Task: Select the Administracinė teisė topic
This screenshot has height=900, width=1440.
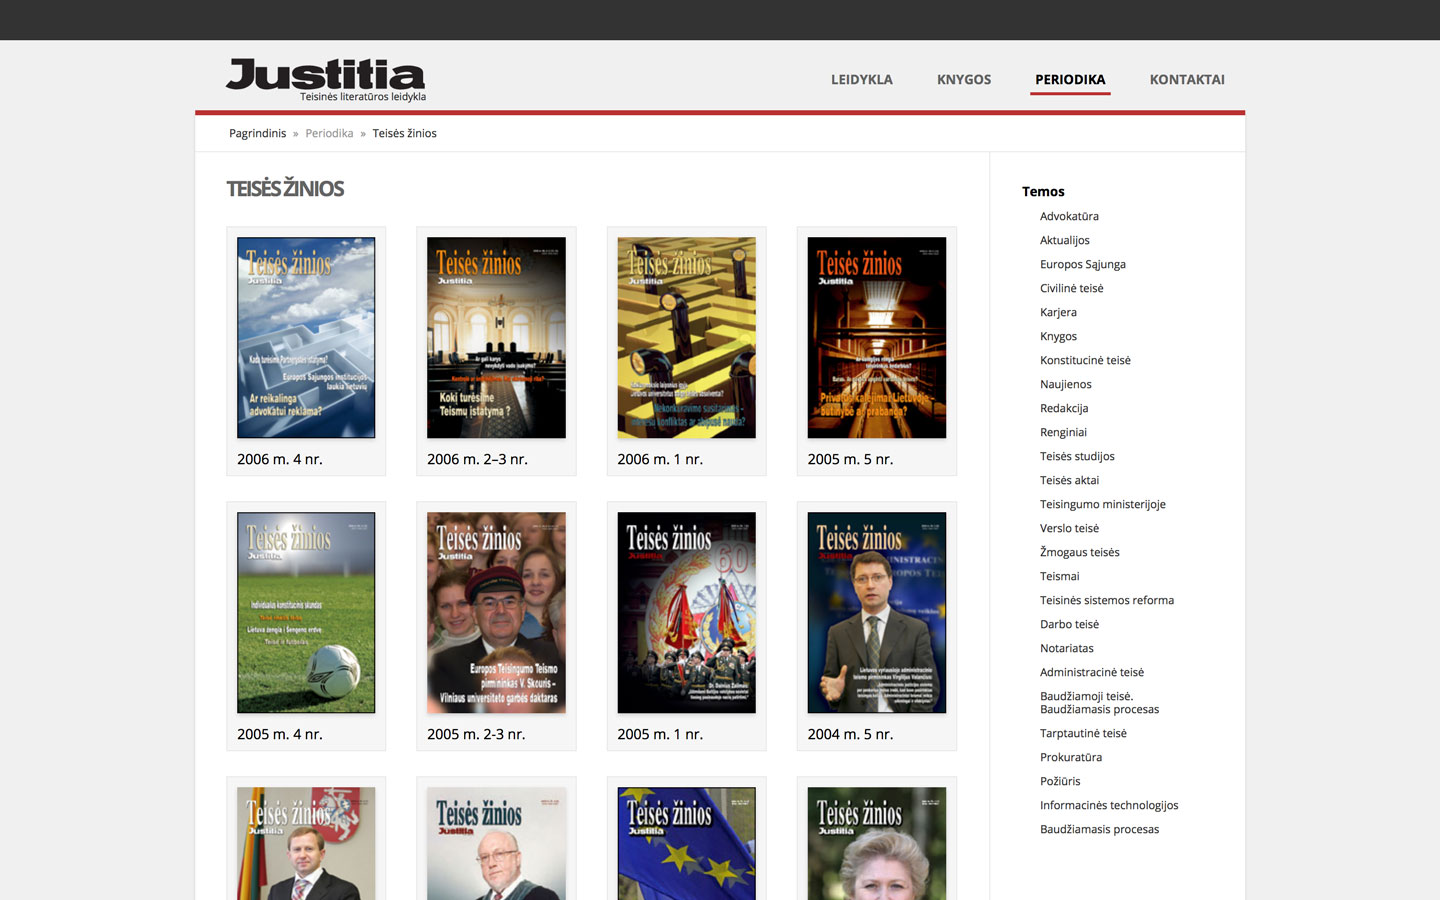Action: click(x=1092, y=672)
